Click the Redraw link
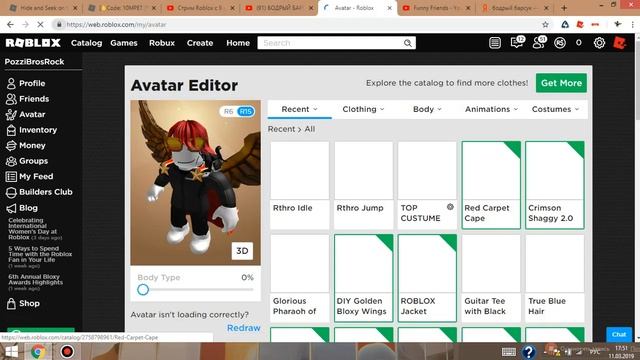640x360 pixels. pos(244,328)
